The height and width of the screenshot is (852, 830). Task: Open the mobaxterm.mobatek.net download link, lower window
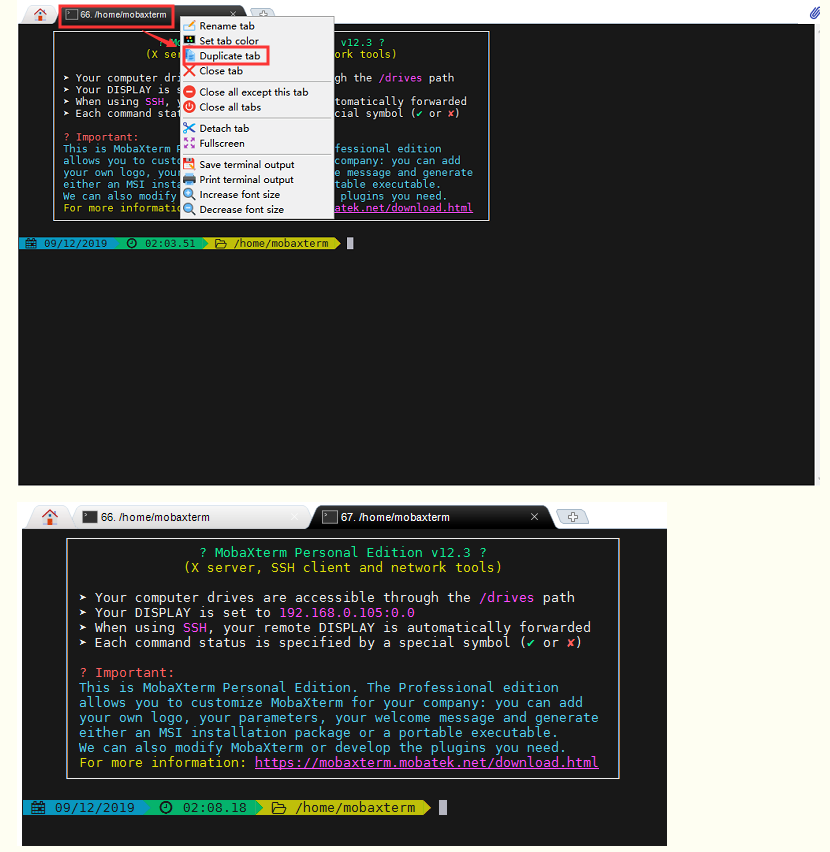coord(426,762)
